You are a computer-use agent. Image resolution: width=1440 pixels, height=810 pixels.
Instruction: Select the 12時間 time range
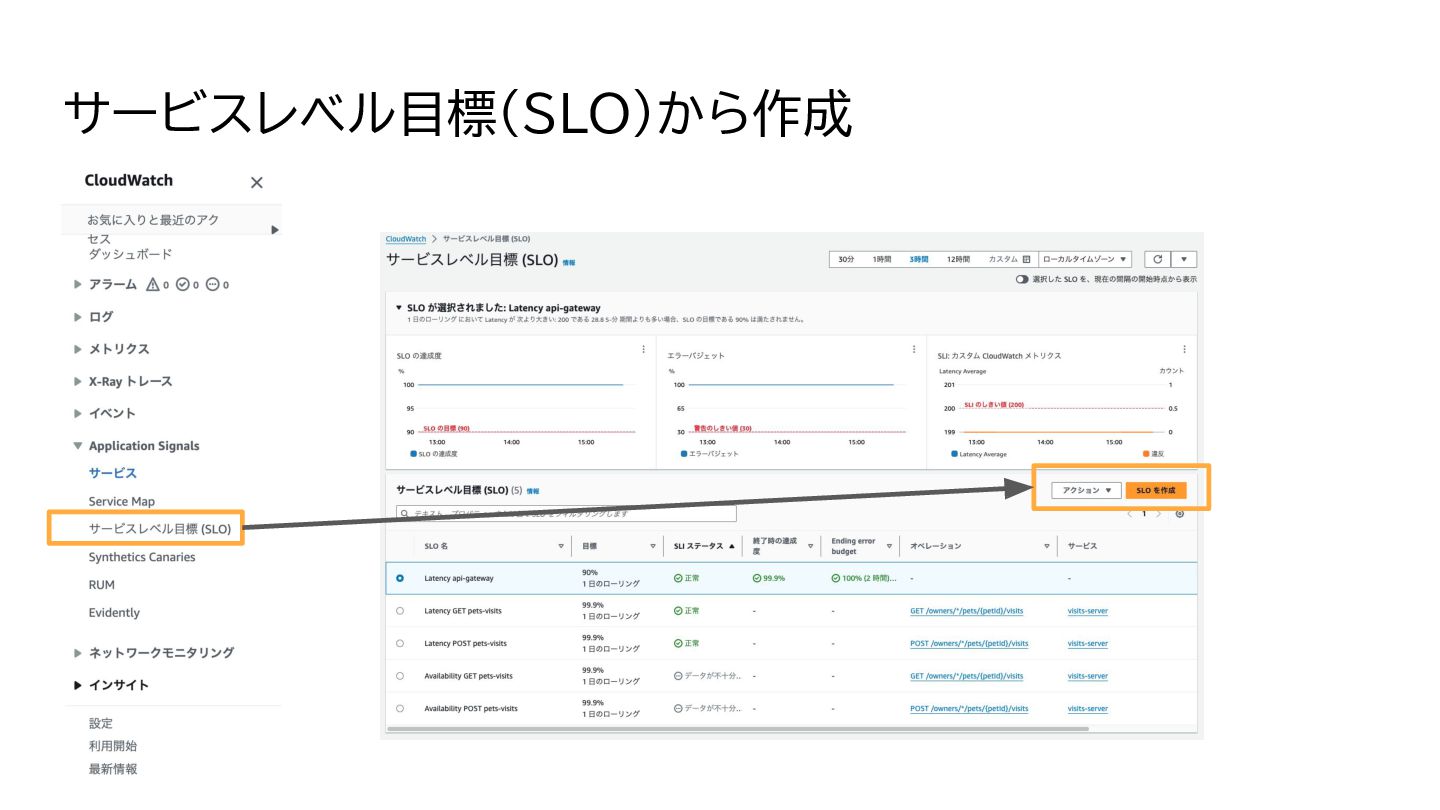958,259
